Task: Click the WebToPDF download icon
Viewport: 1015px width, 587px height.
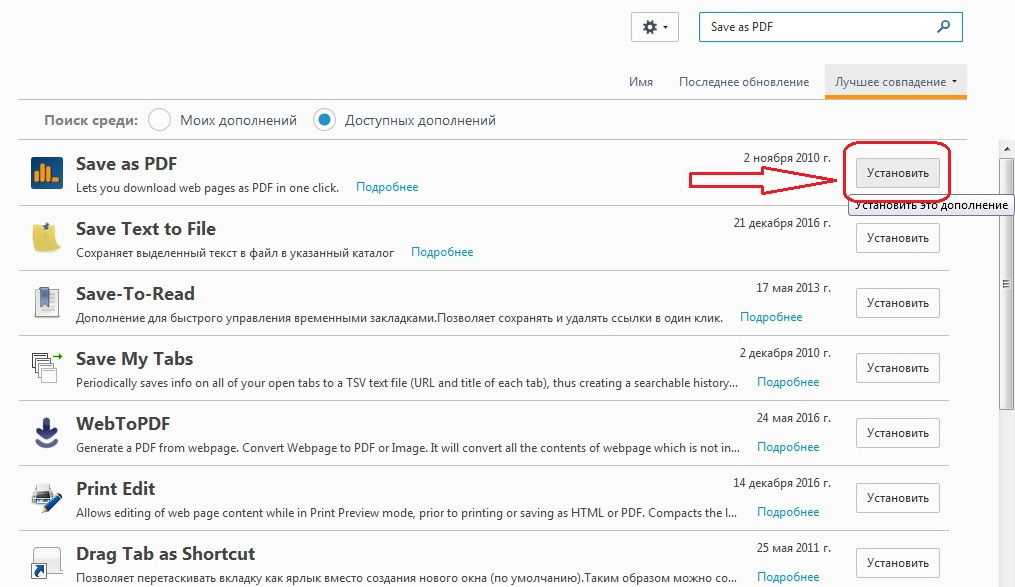Action: 46,433
